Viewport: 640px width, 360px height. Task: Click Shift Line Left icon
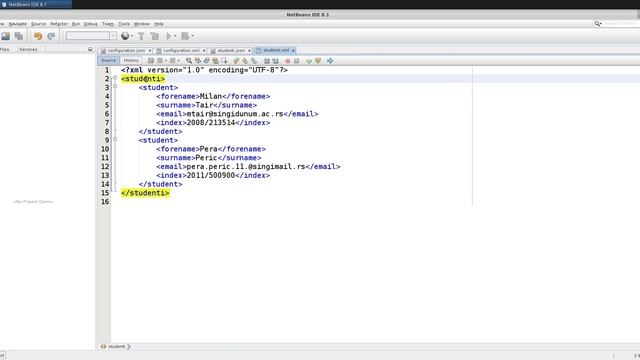[267, 61]
